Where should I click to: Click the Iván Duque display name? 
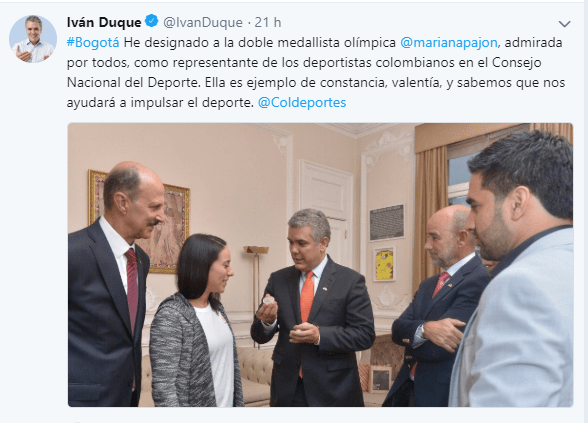coord(104,22)
